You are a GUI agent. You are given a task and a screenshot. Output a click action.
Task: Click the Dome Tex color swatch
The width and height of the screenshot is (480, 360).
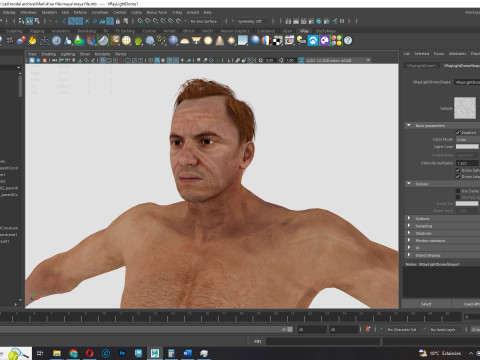click(467, 203)
